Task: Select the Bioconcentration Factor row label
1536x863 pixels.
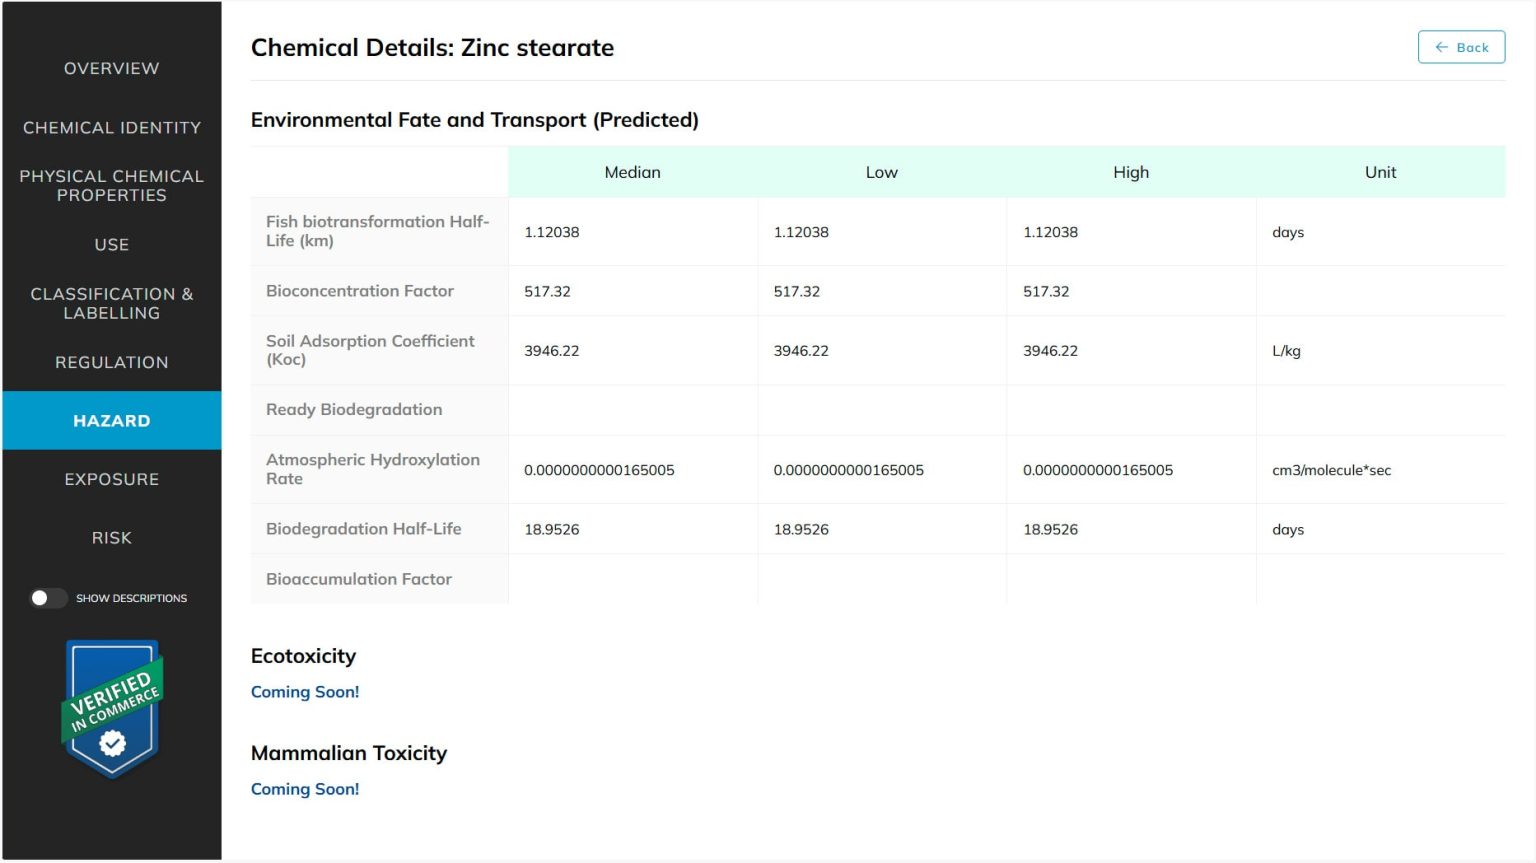Action: pyautogui.click(x=360, y=291)
